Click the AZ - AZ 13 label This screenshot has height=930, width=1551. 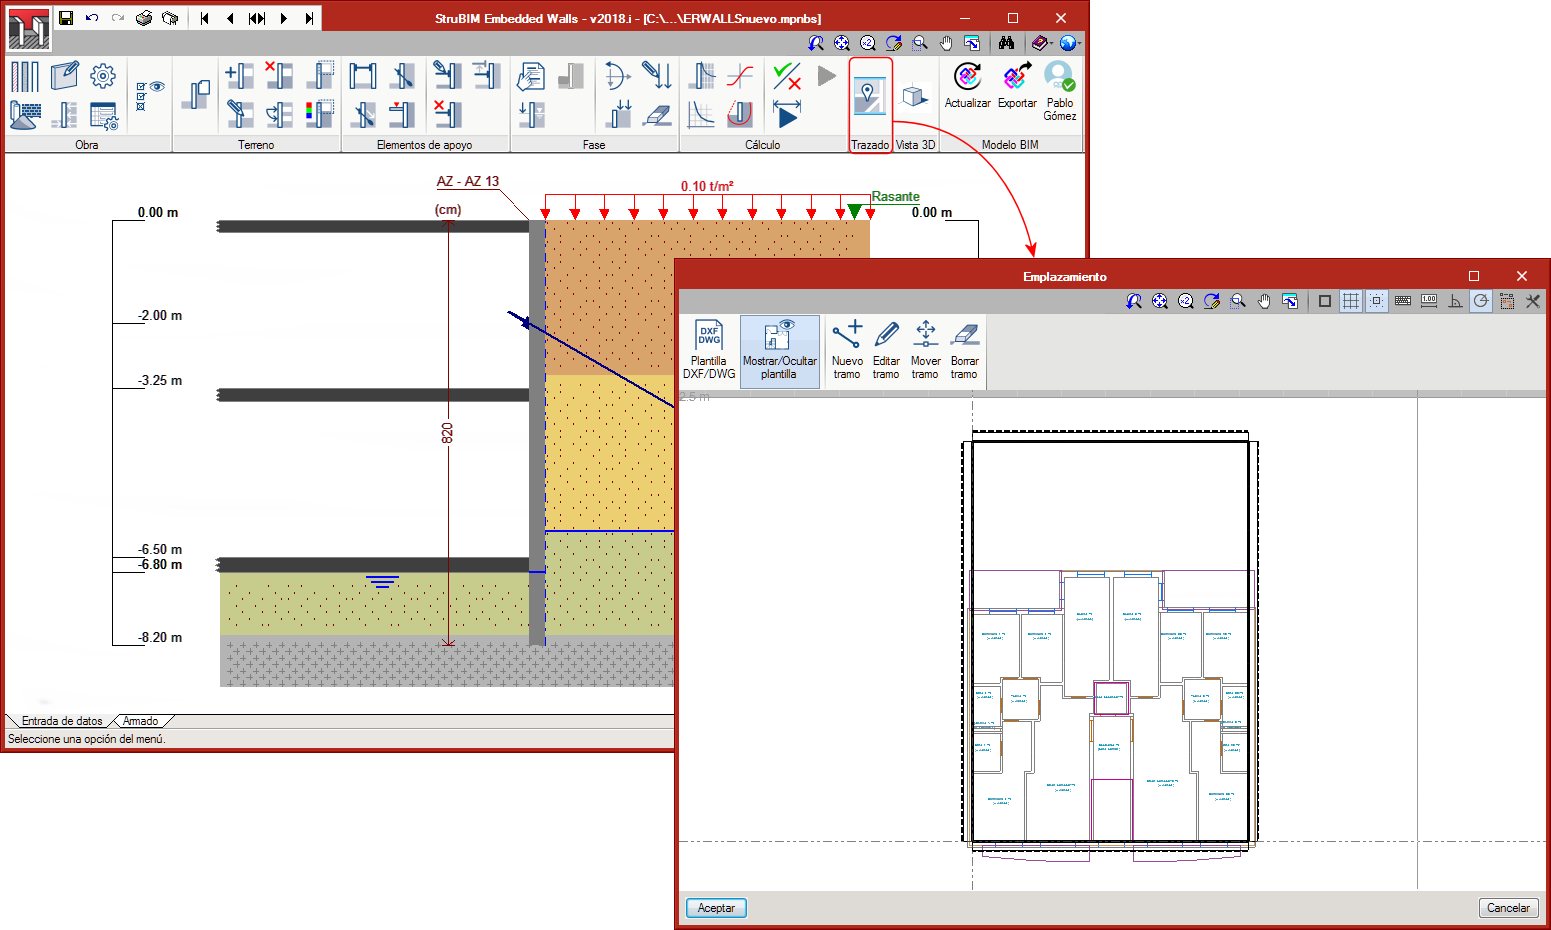(x=468, y=181)
